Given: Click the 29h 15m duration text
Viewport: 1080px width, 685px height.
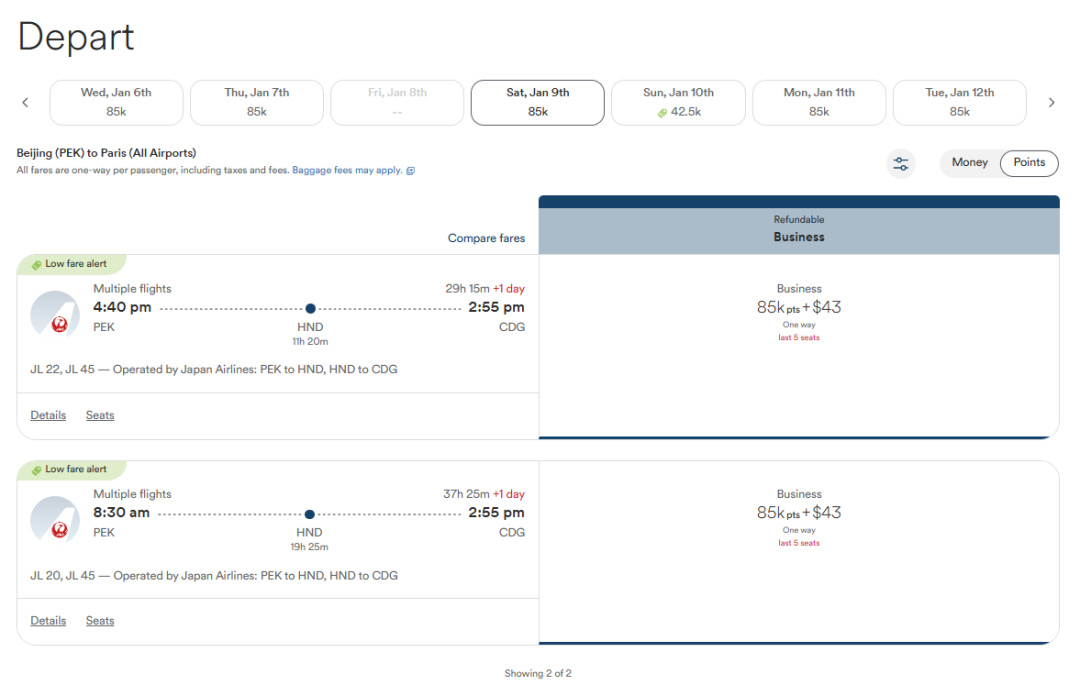Looking at the screenshot, I should (467, 288).
